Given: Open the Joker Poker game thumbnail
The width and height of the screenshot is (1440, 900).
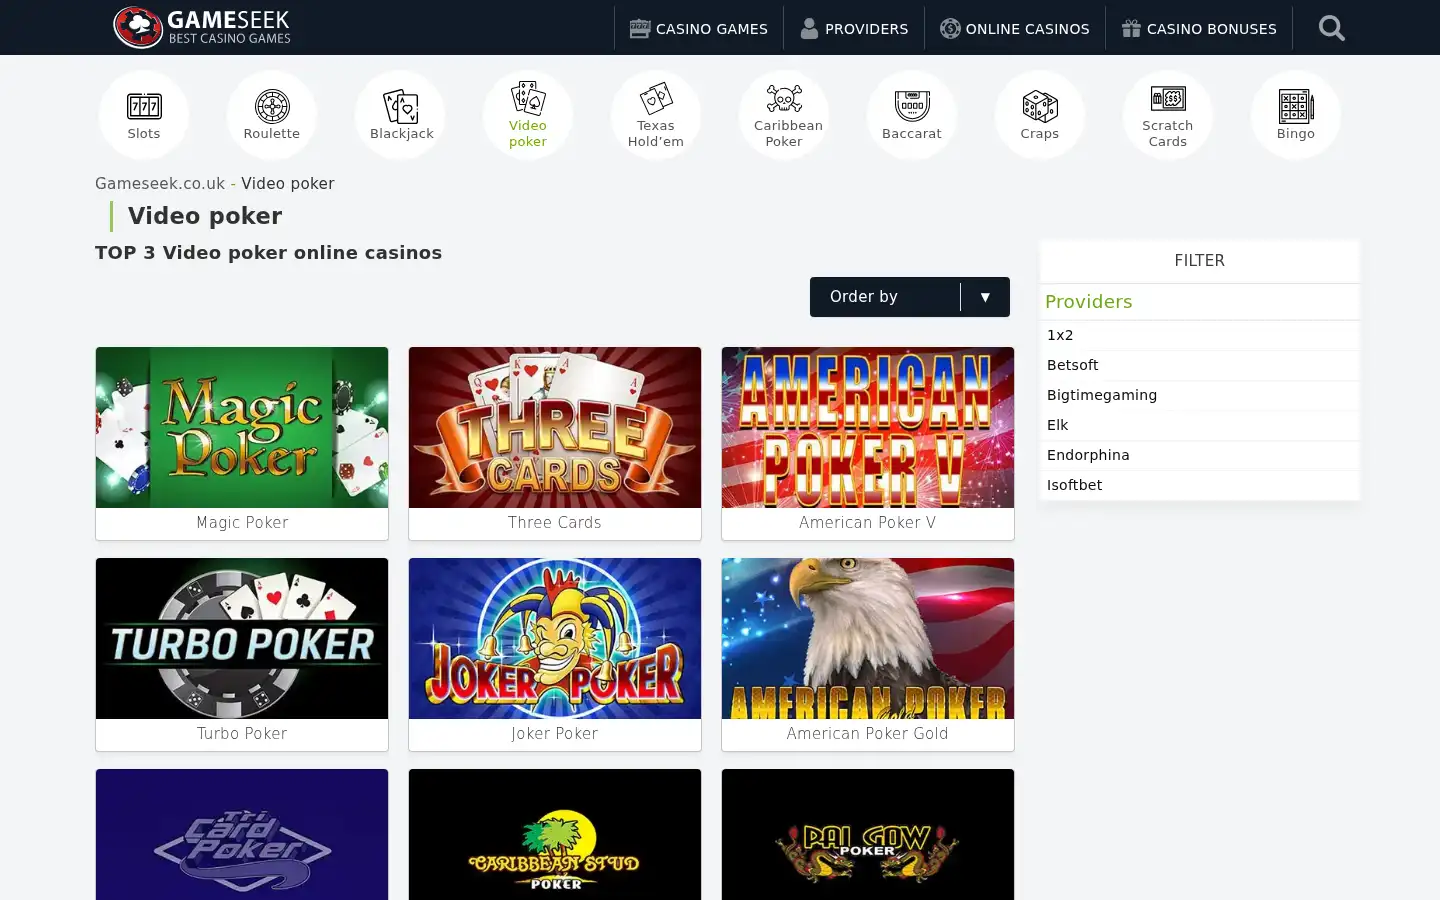Looking at the screenshot, I should (x=555, y=638).
